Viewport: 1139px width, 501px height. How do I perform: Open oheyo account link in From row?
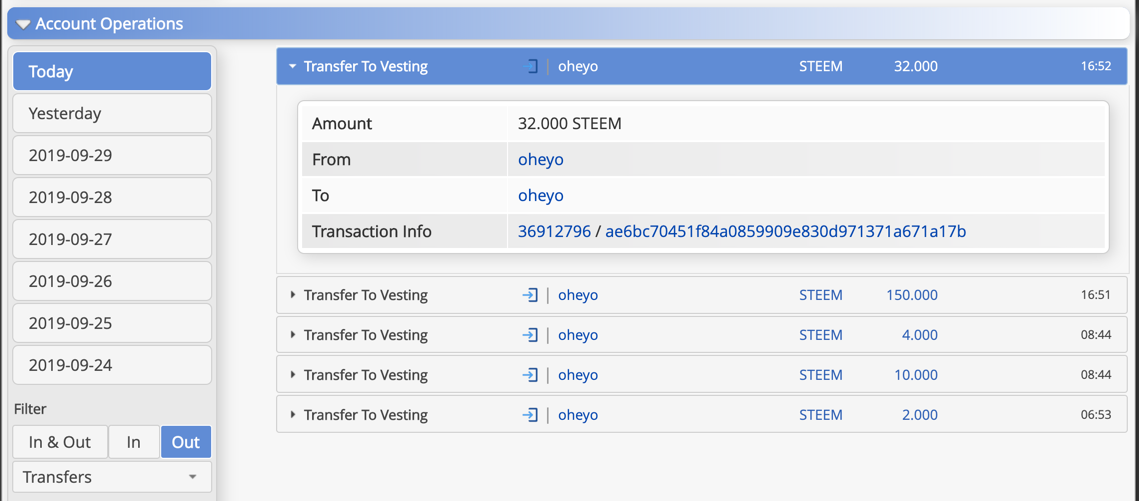pyautogui.click(x=540, y=160)
